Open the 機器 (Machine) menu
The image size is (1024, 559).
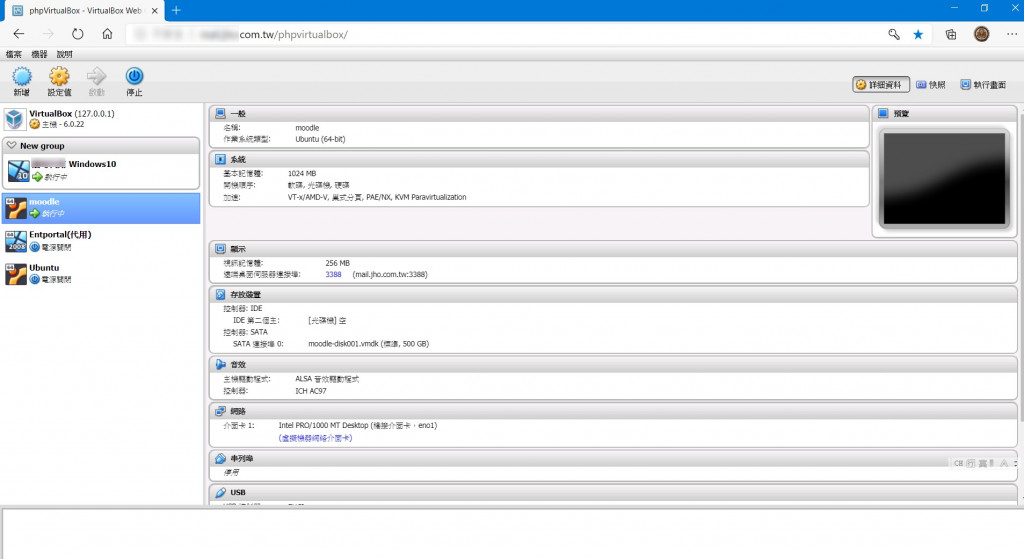click(39, 54)
